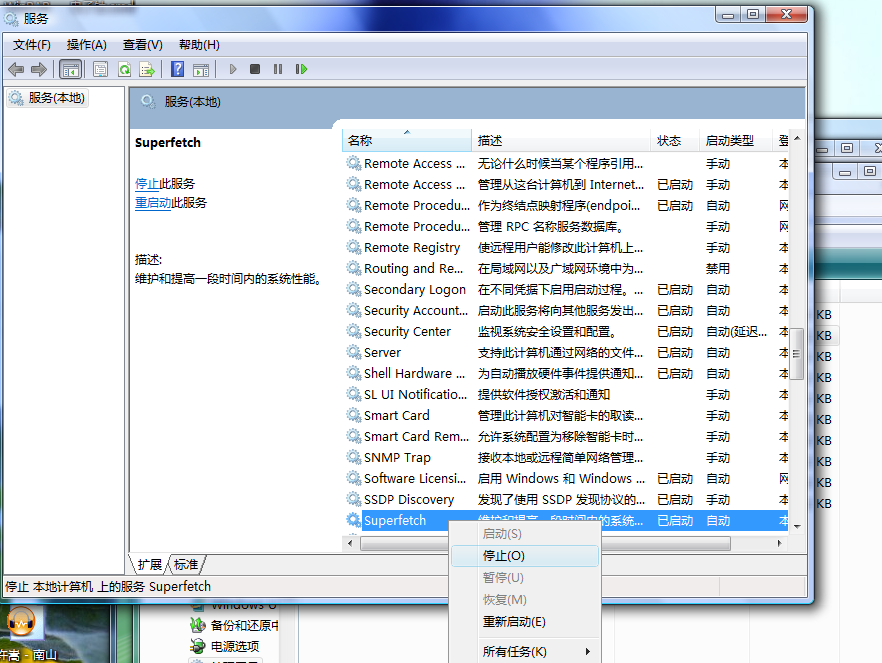Click the 重启动 link for Superfetch
This screenshot has height=663, width=882.
153,203
